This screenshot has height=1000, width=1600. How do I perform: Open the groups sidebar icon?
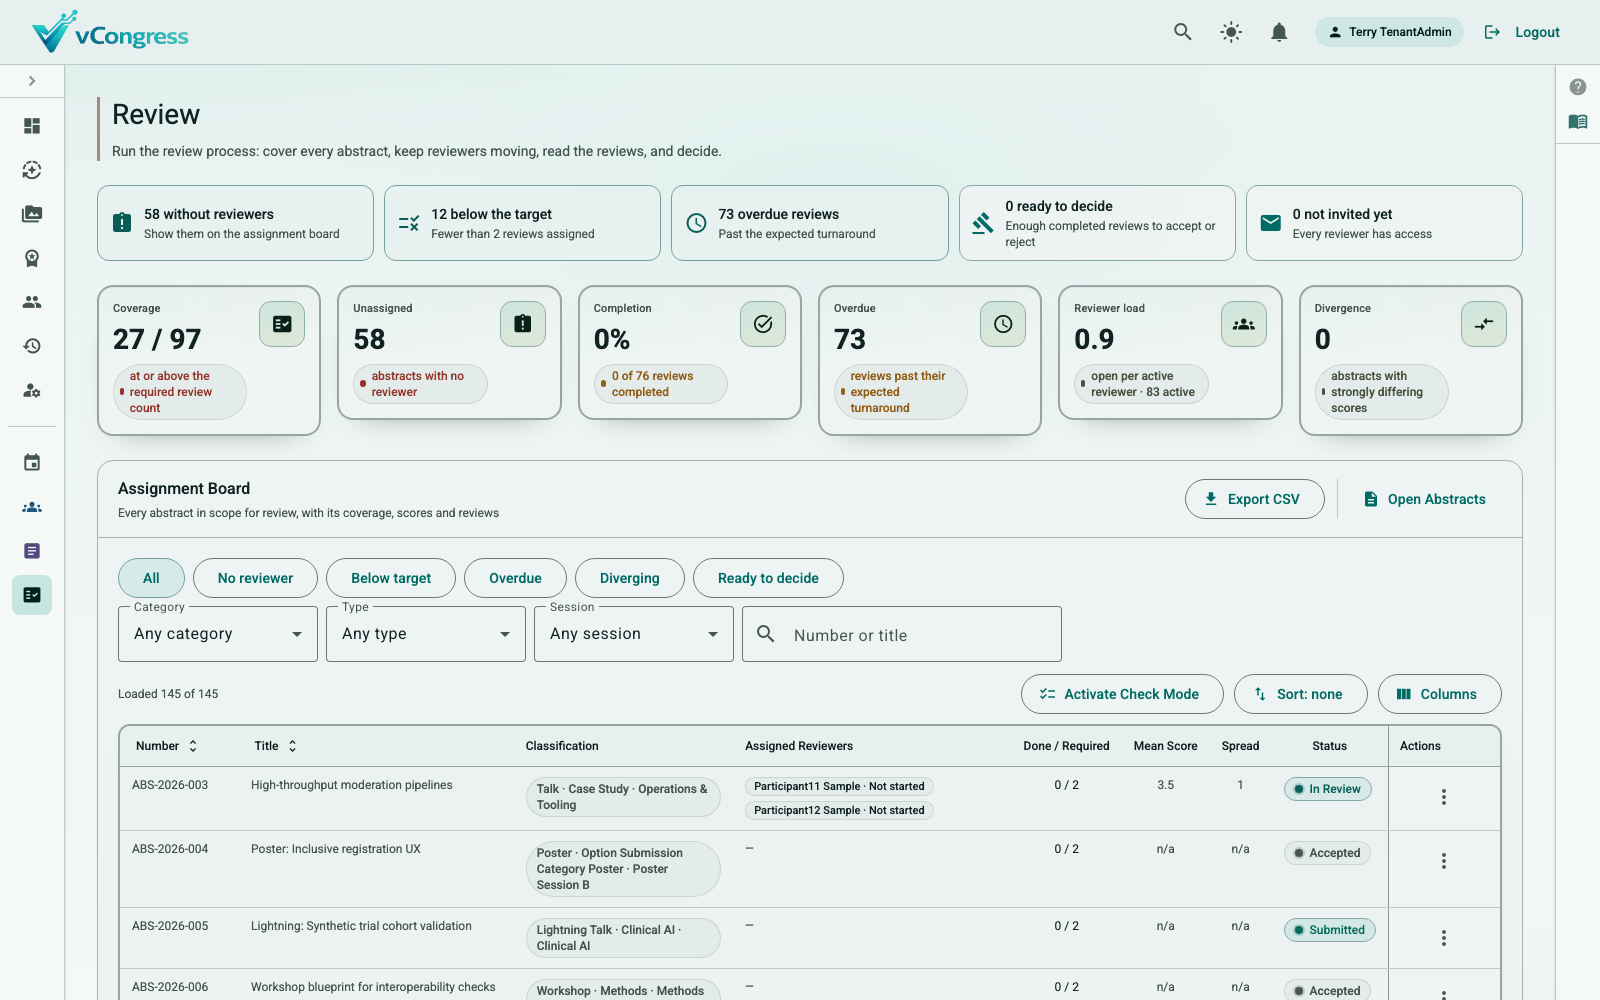click(32, 507)
